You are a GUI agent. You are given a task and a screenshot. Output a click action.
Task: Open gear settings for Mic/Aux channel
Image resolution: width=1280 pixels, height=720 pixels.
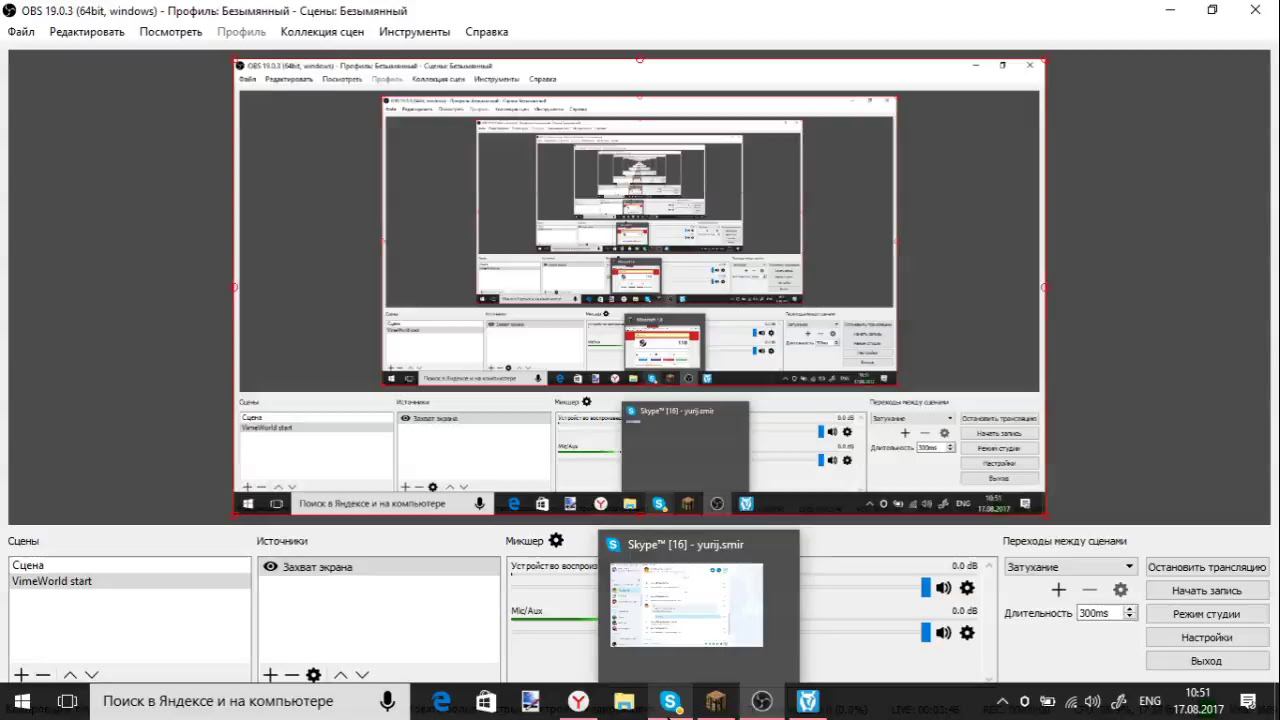point(967,632)
